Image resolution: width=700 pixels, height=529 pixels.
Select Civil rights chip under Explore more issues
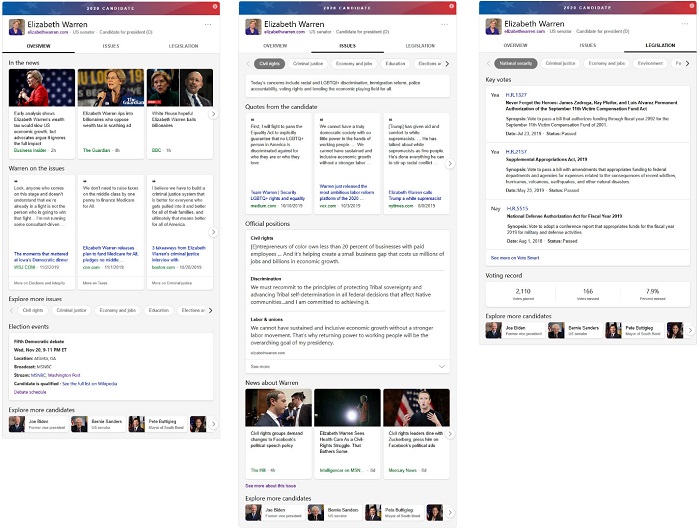(x=33, y=310)
